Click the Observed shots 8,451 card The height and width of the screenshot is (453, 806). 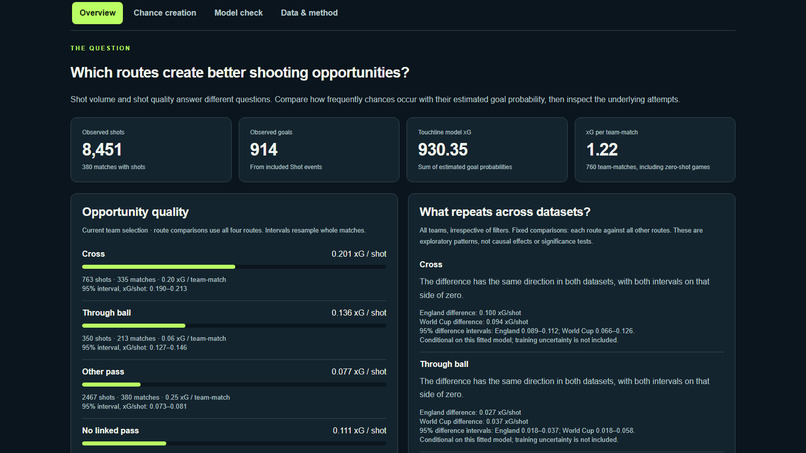(151, 150)
